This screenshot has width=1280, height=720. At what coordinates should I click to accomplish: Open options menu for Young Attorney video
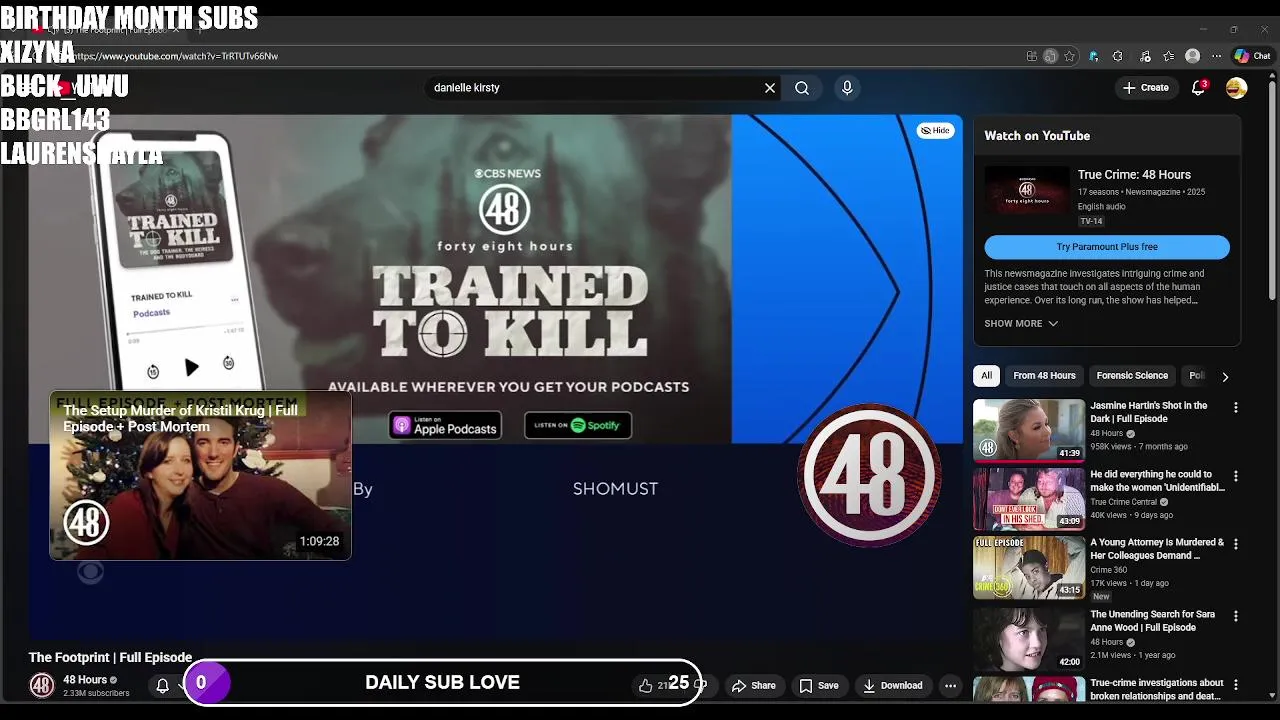1236,544
